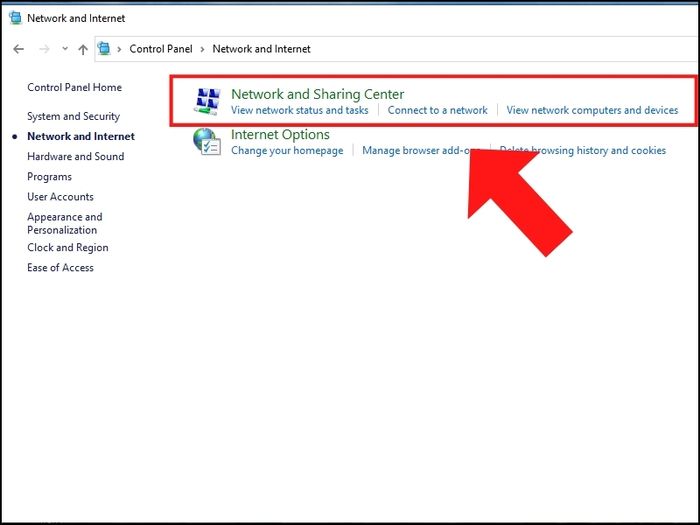Open Programs category

tap(50, 177)
